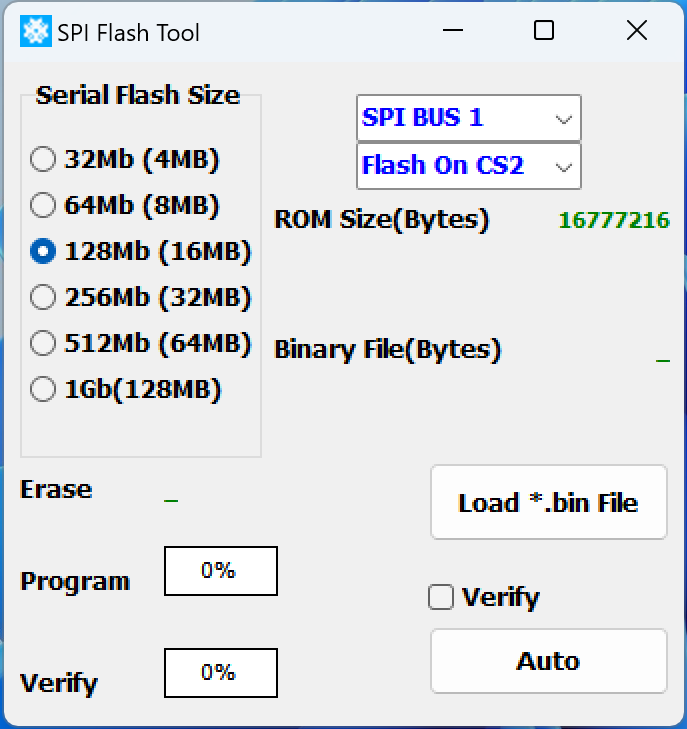Enable the Verify checkbox
The width and height of the screenshot is (687, 729).
(441, 598)
